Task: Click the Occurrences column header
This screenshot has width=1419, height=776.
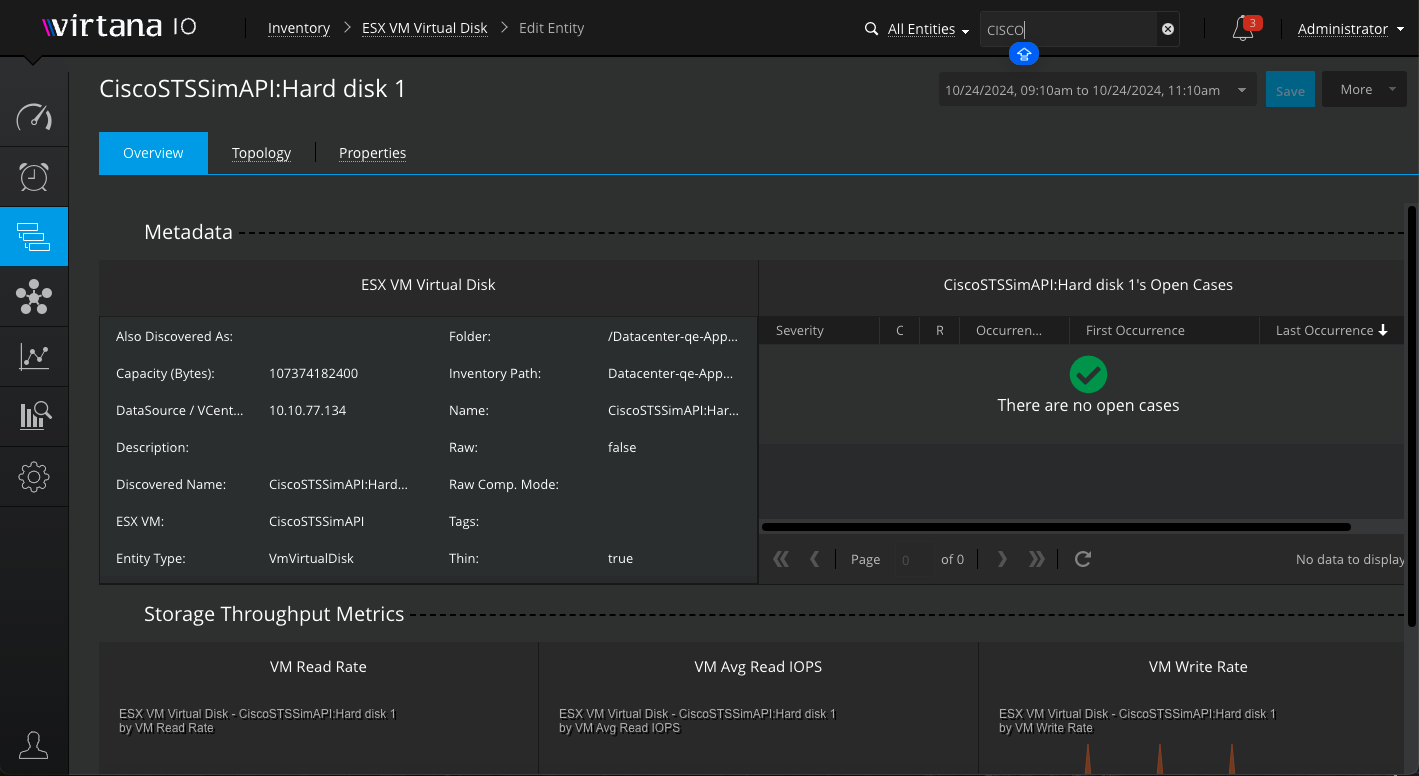Action: pos(1014,330)
